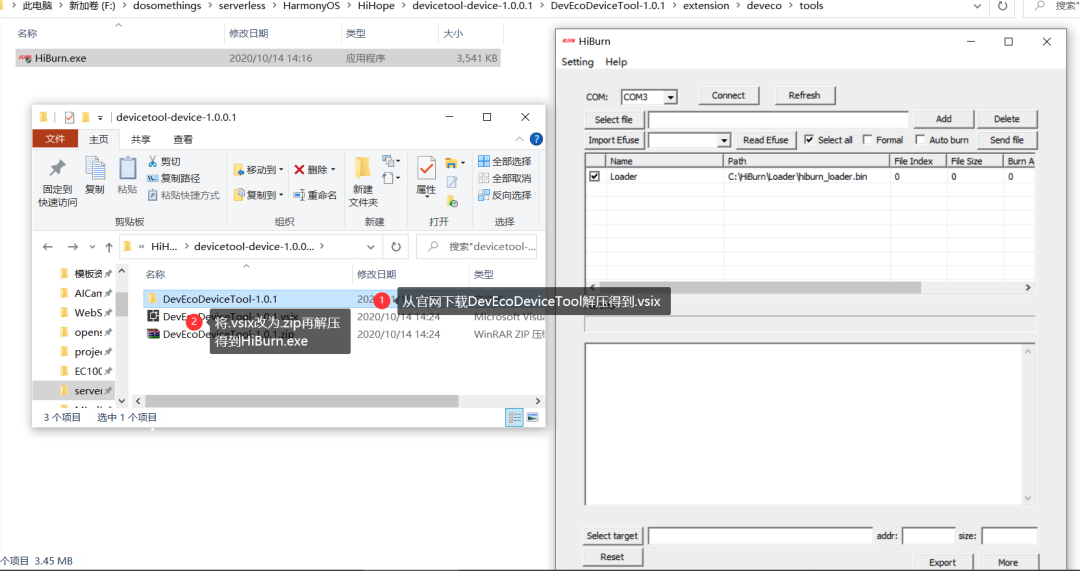The width and height of the screenshot is (1080, 571).
Task: Click the Reset button in HiBurn
Action: click(612, 557)
